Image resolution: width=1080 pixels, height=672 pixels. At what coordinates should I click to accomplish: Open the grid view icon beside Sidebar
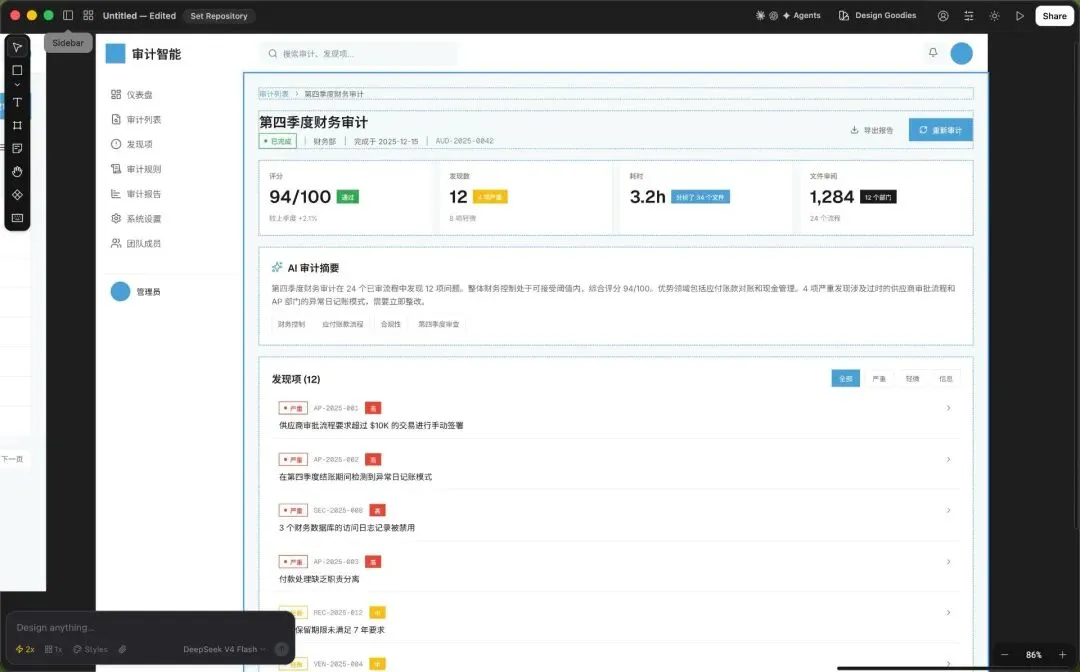click(88, 15)
